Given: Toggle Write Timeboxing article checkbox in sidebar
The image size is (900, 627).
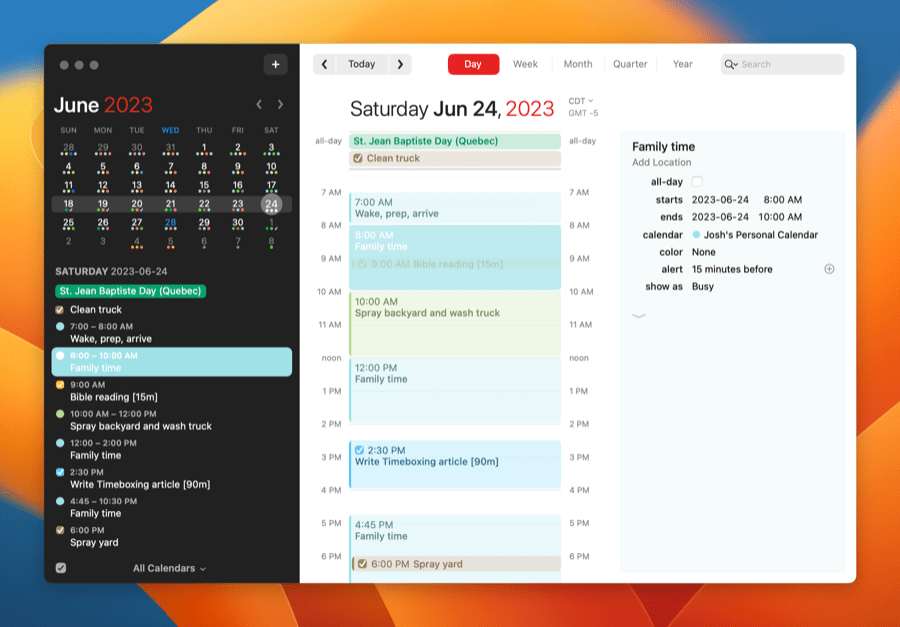Looking at the screenshot, I should 60,472.
